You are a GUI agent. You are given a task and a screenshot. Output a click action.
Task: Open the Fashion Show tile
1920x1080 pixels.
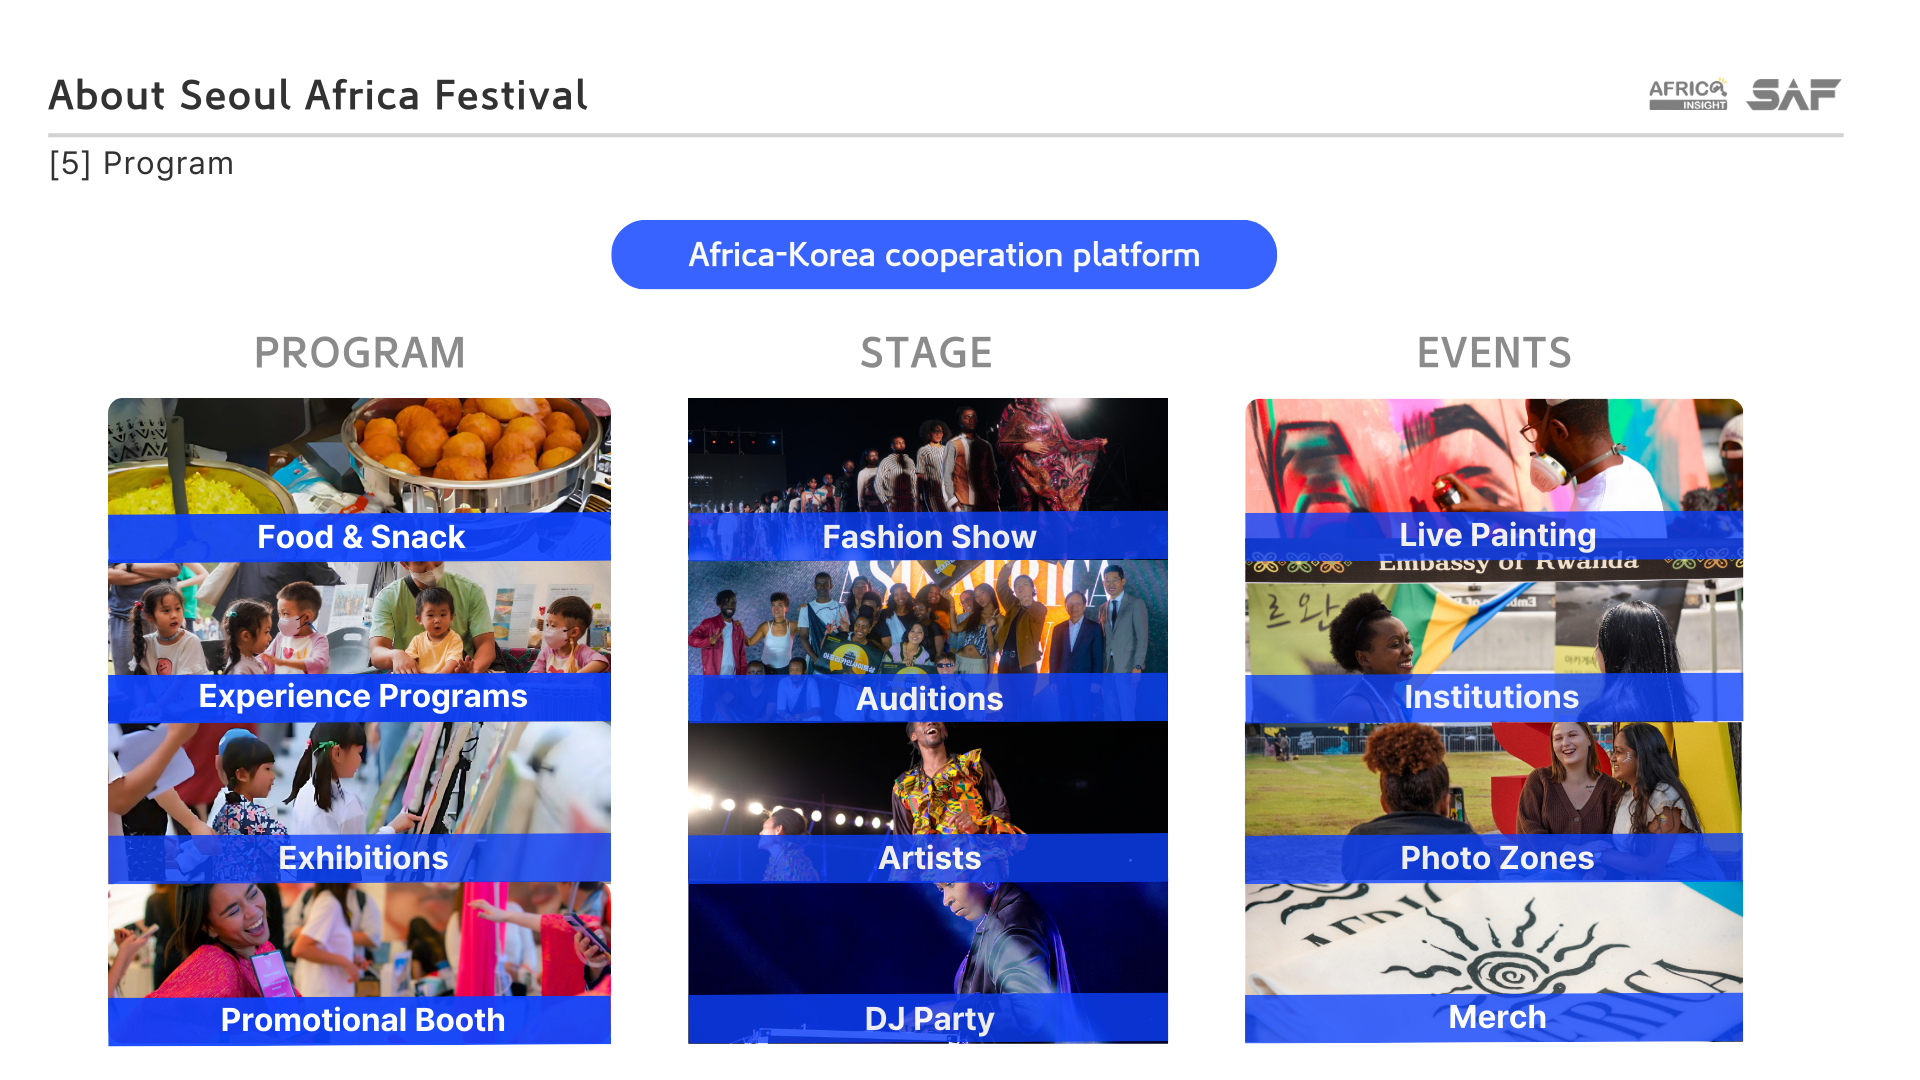pyautogui.click(x=927, y=479)
